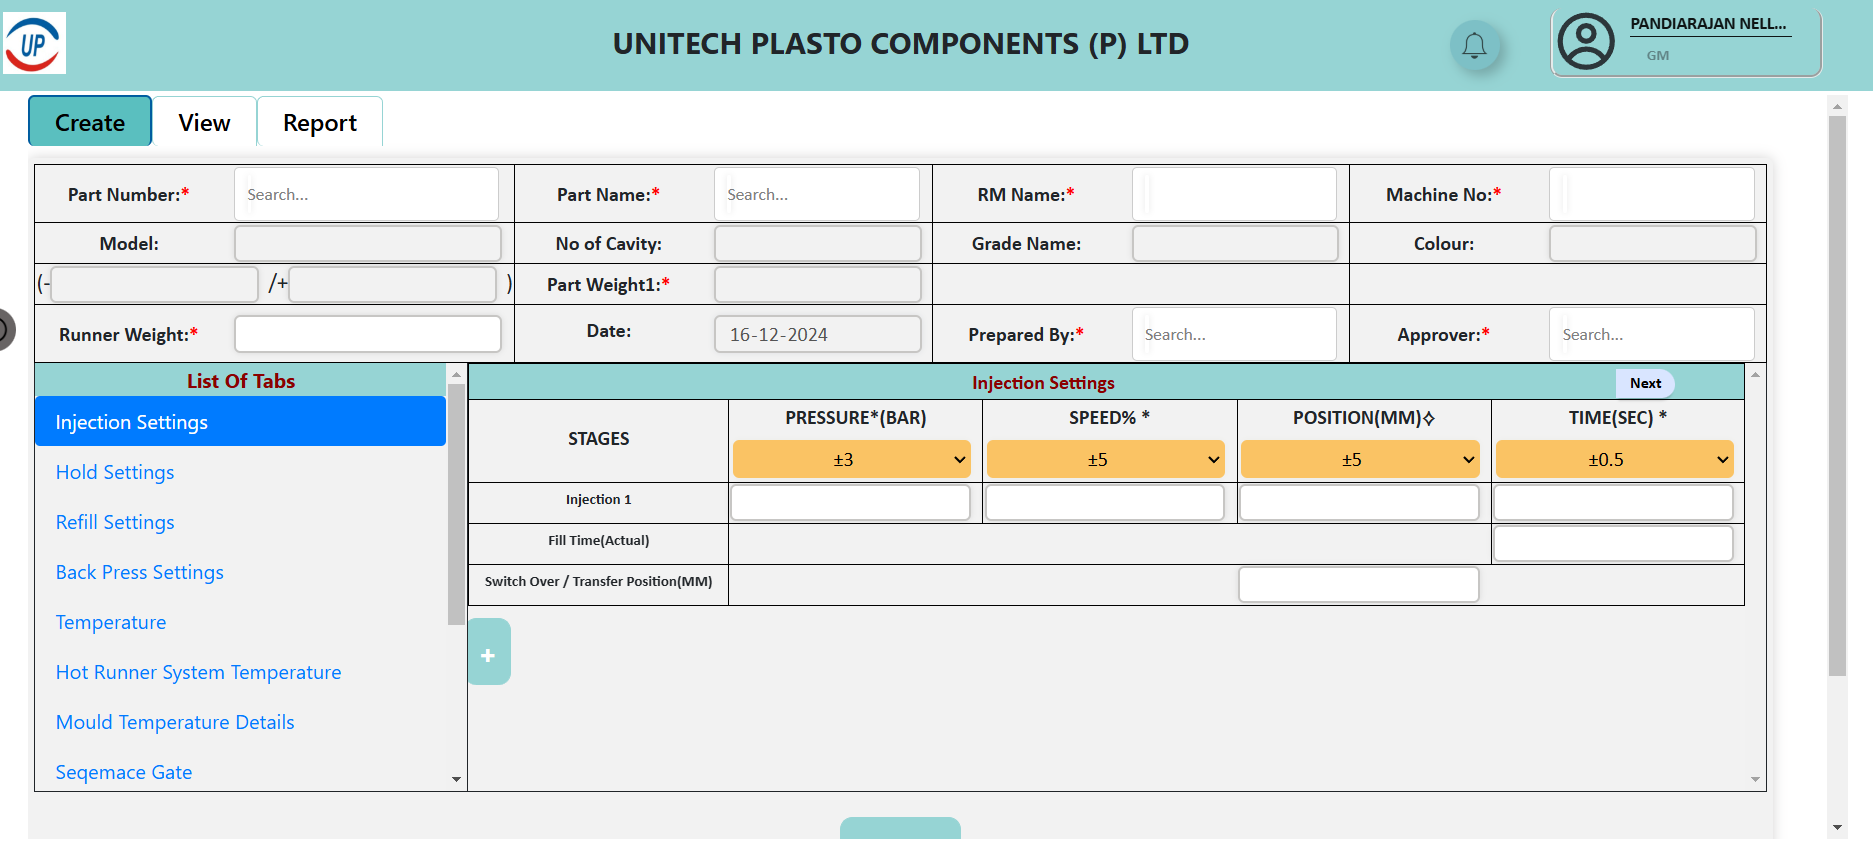Click the plus add-stage button
1873x864 pixels.
pyautogui.click(x=488, y=652)
